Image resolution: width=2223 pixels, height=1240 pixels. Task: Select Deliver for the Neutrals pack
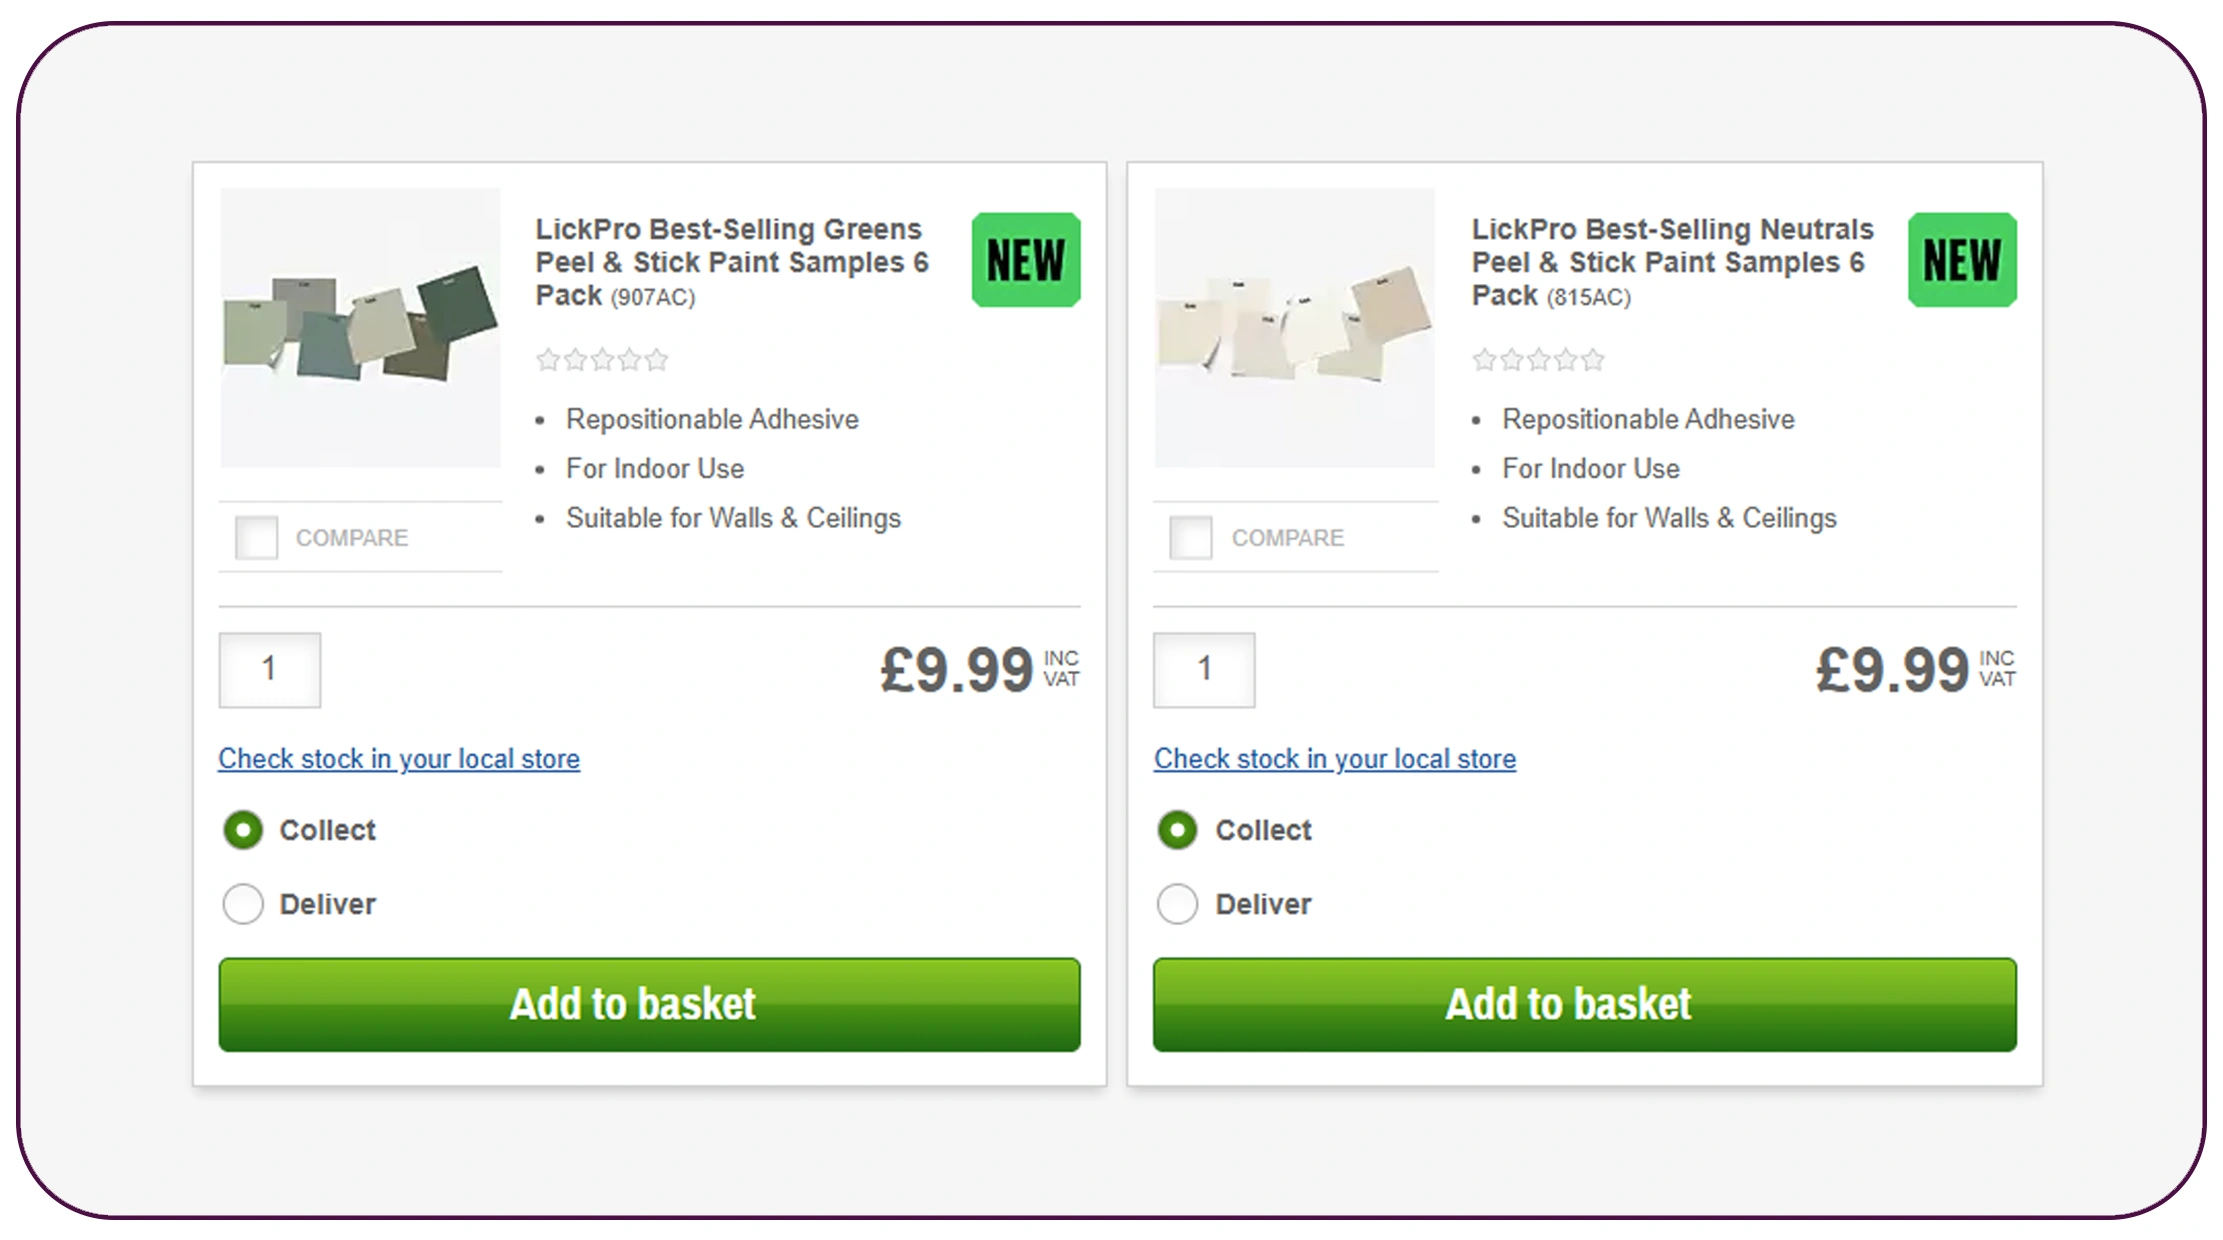1178,903
